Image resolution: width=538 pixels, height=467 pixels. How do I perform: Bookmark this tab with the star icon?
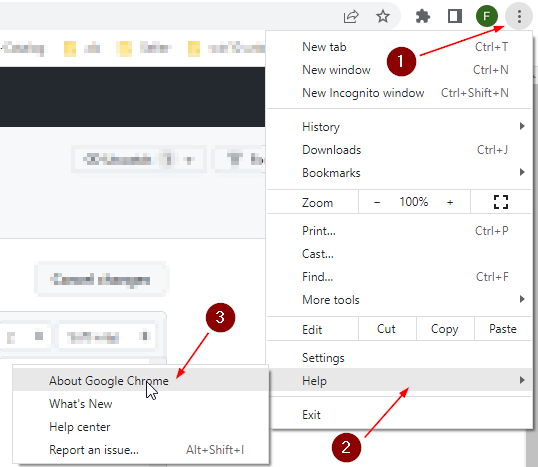coord(383,16)
